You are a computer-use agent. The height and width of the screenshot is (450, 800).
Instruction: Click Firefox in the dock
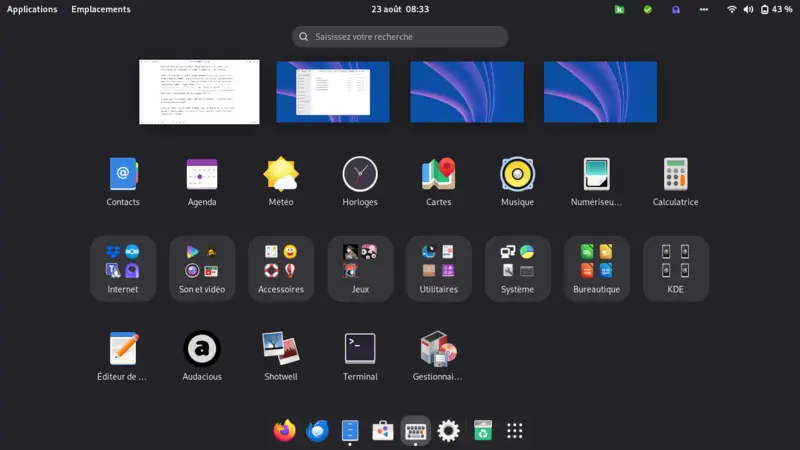coord(285,430)
